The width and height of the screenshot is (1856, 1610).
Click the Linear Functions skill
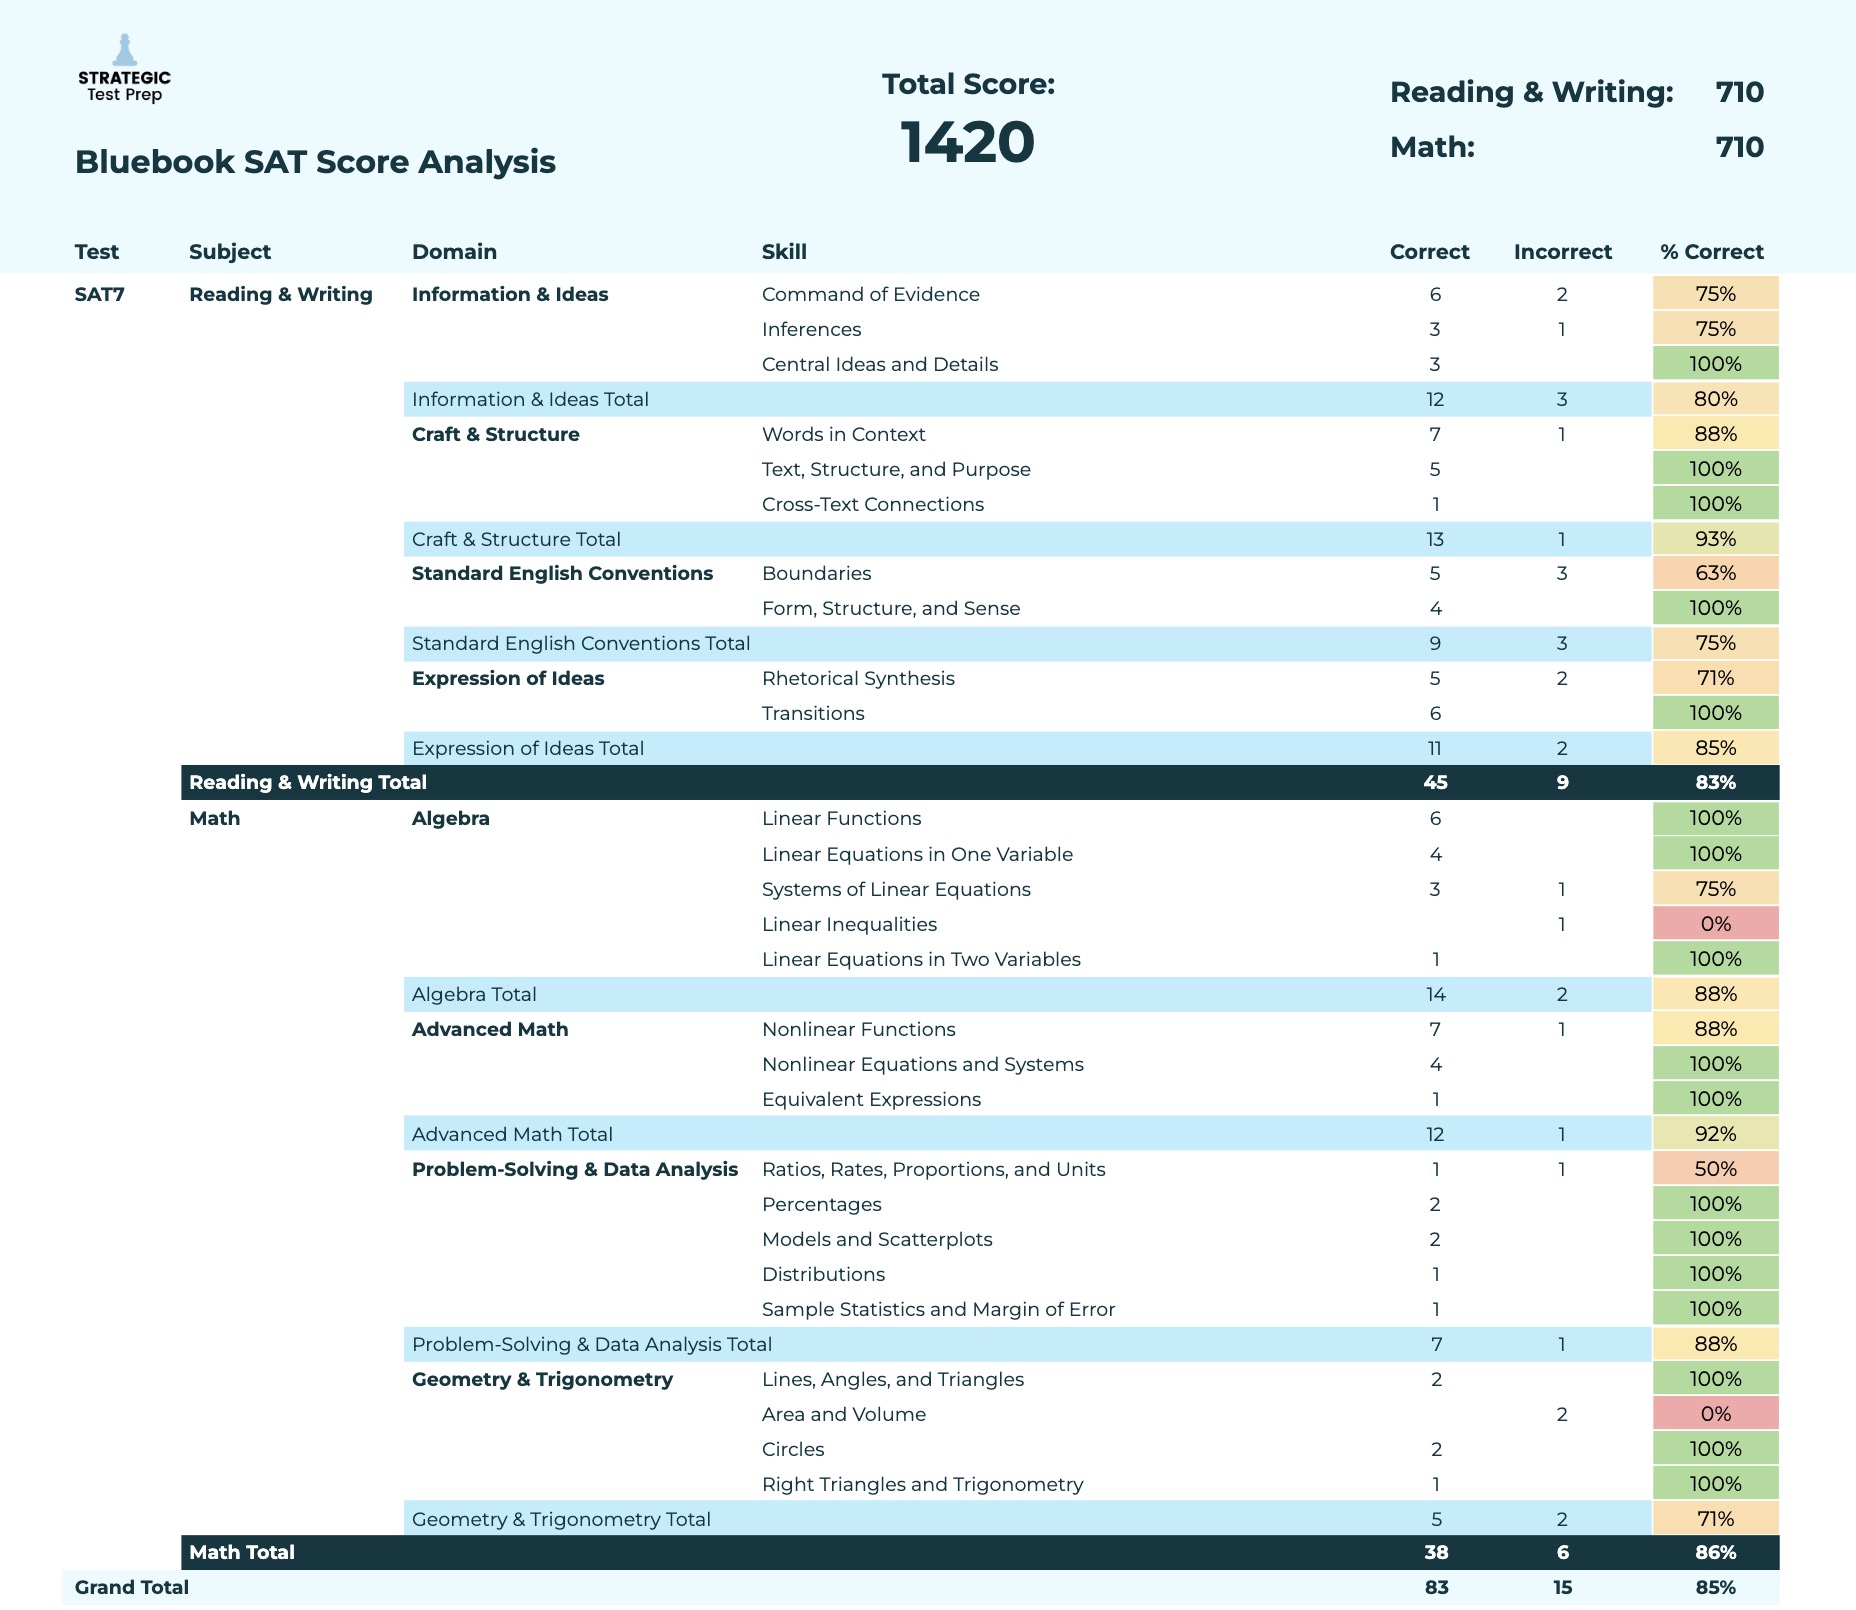[841, 818]
